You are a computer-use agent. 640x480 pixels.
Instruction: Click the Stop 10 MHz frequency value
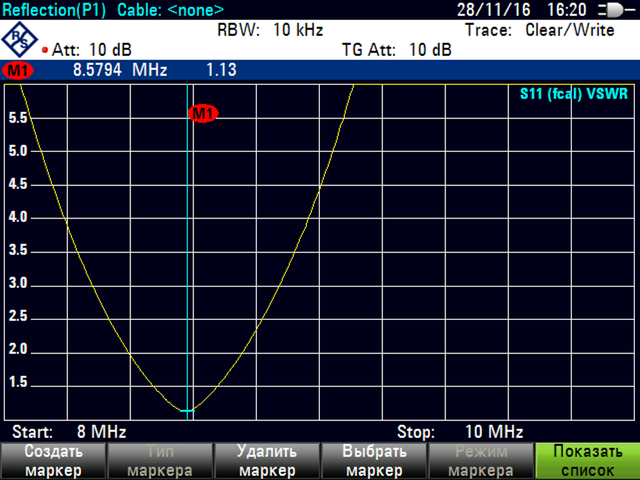pos(494,432)
